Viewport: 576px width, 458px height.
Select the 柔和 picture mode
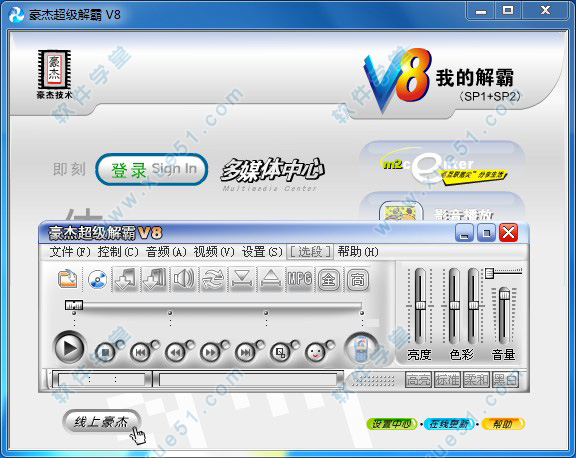[x=476, y=380]
